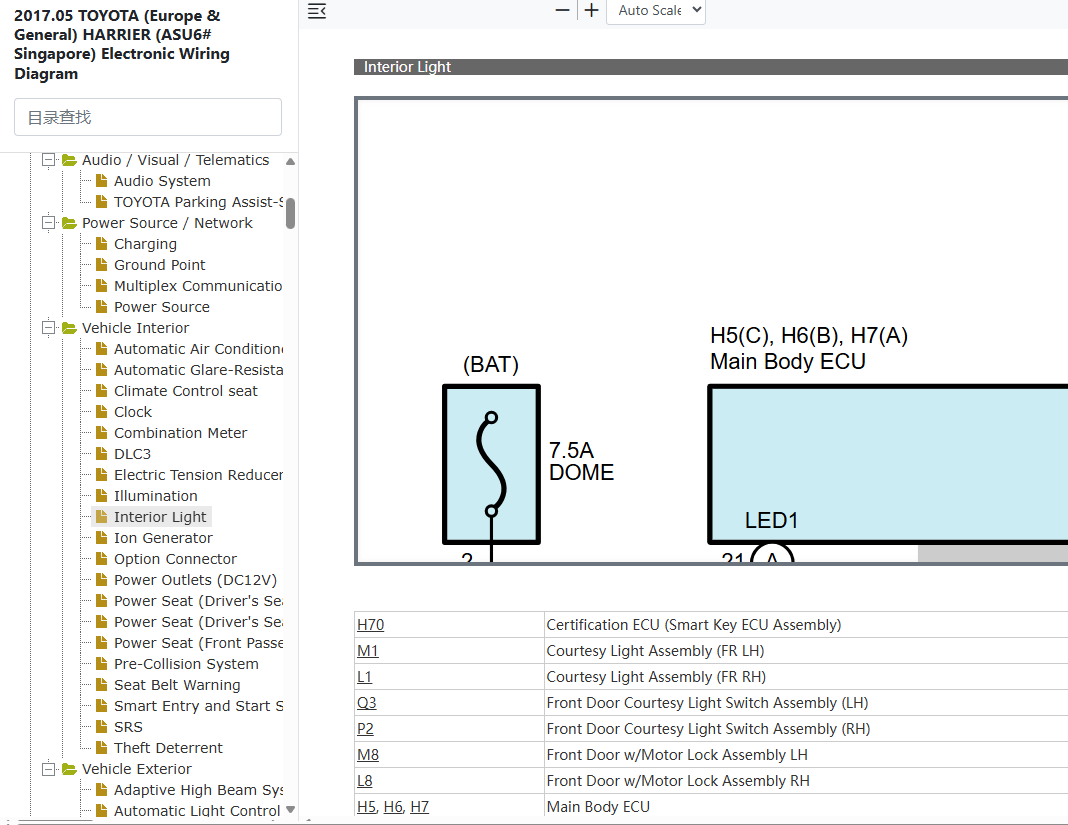Select Automatic Air Conditioner tree item
This screenshot has width=1068, height=825.
click(198, 349)
